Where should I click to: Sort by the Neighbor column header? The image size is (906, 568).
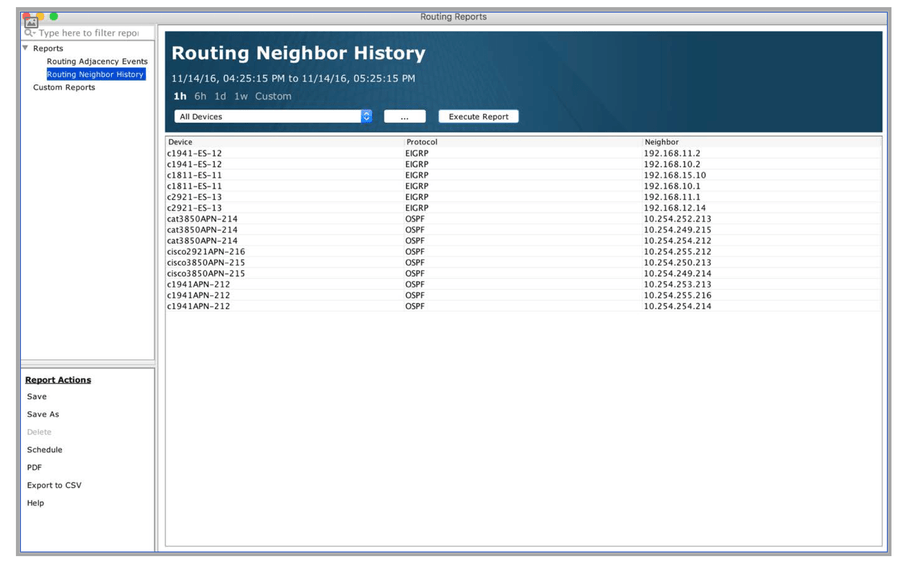coord(762,142)
